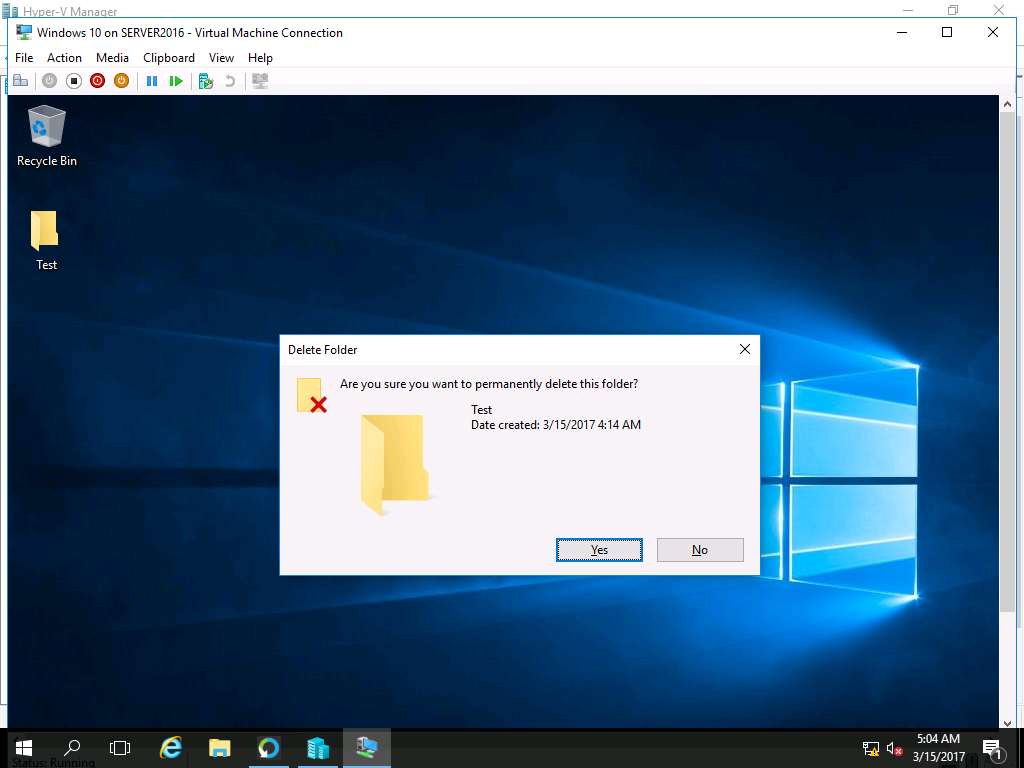The height and width of the screenshot is (768, 1024).
Task: Open taskbar search magnifier
Action: click(72, 748)
